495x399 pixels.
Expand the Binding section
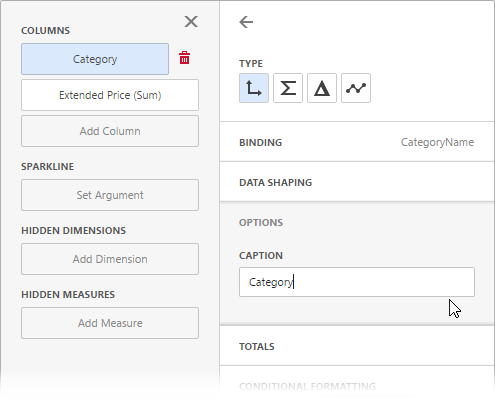pos(357,142)
